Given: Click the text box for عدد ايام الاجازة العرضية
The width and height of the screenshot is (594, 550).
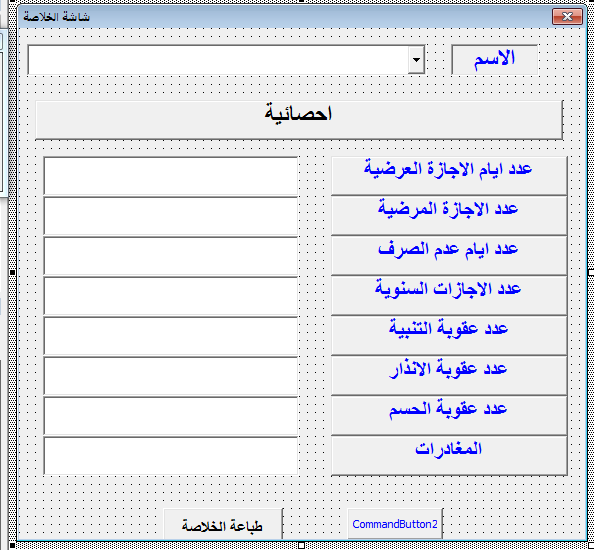Looking at the screenshot, I should point(170,176).
